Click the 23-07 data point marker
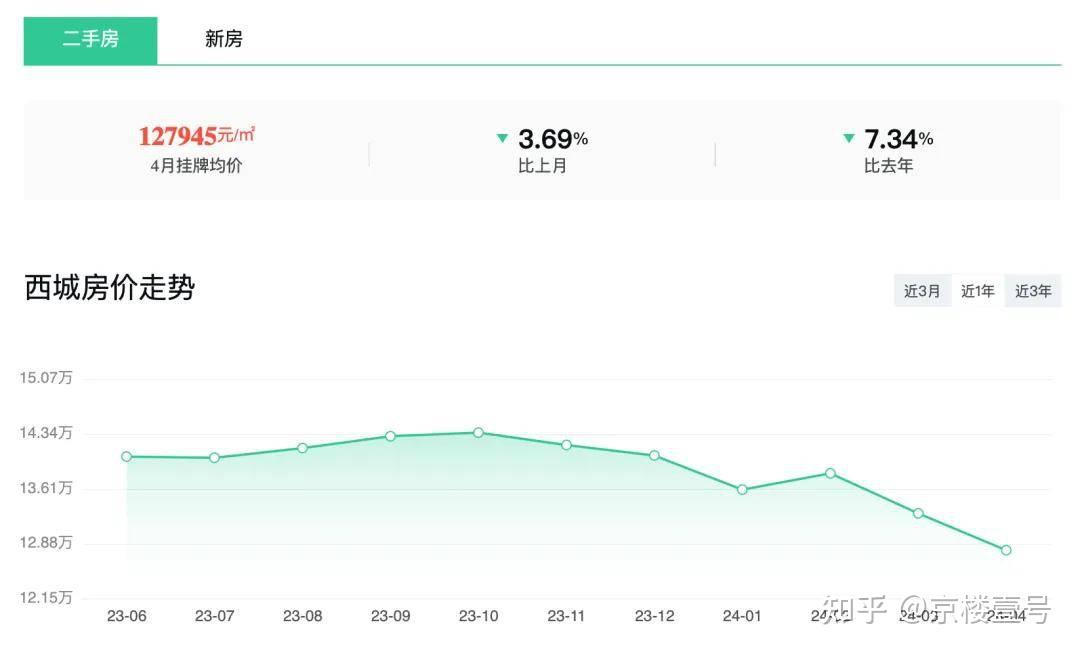This screenshot has width=1080, height=654. (x=214, y=458)
